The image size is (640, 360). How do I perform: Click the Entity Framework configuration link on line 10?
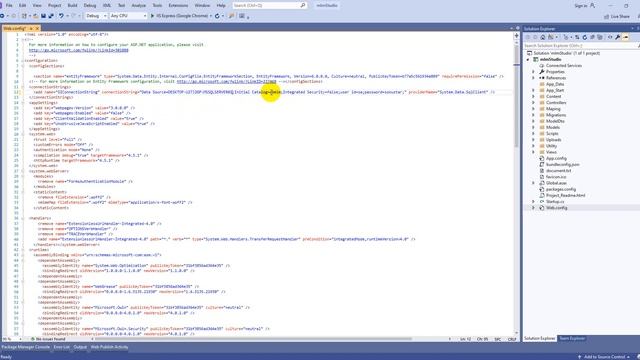click(x=227, y=81)
